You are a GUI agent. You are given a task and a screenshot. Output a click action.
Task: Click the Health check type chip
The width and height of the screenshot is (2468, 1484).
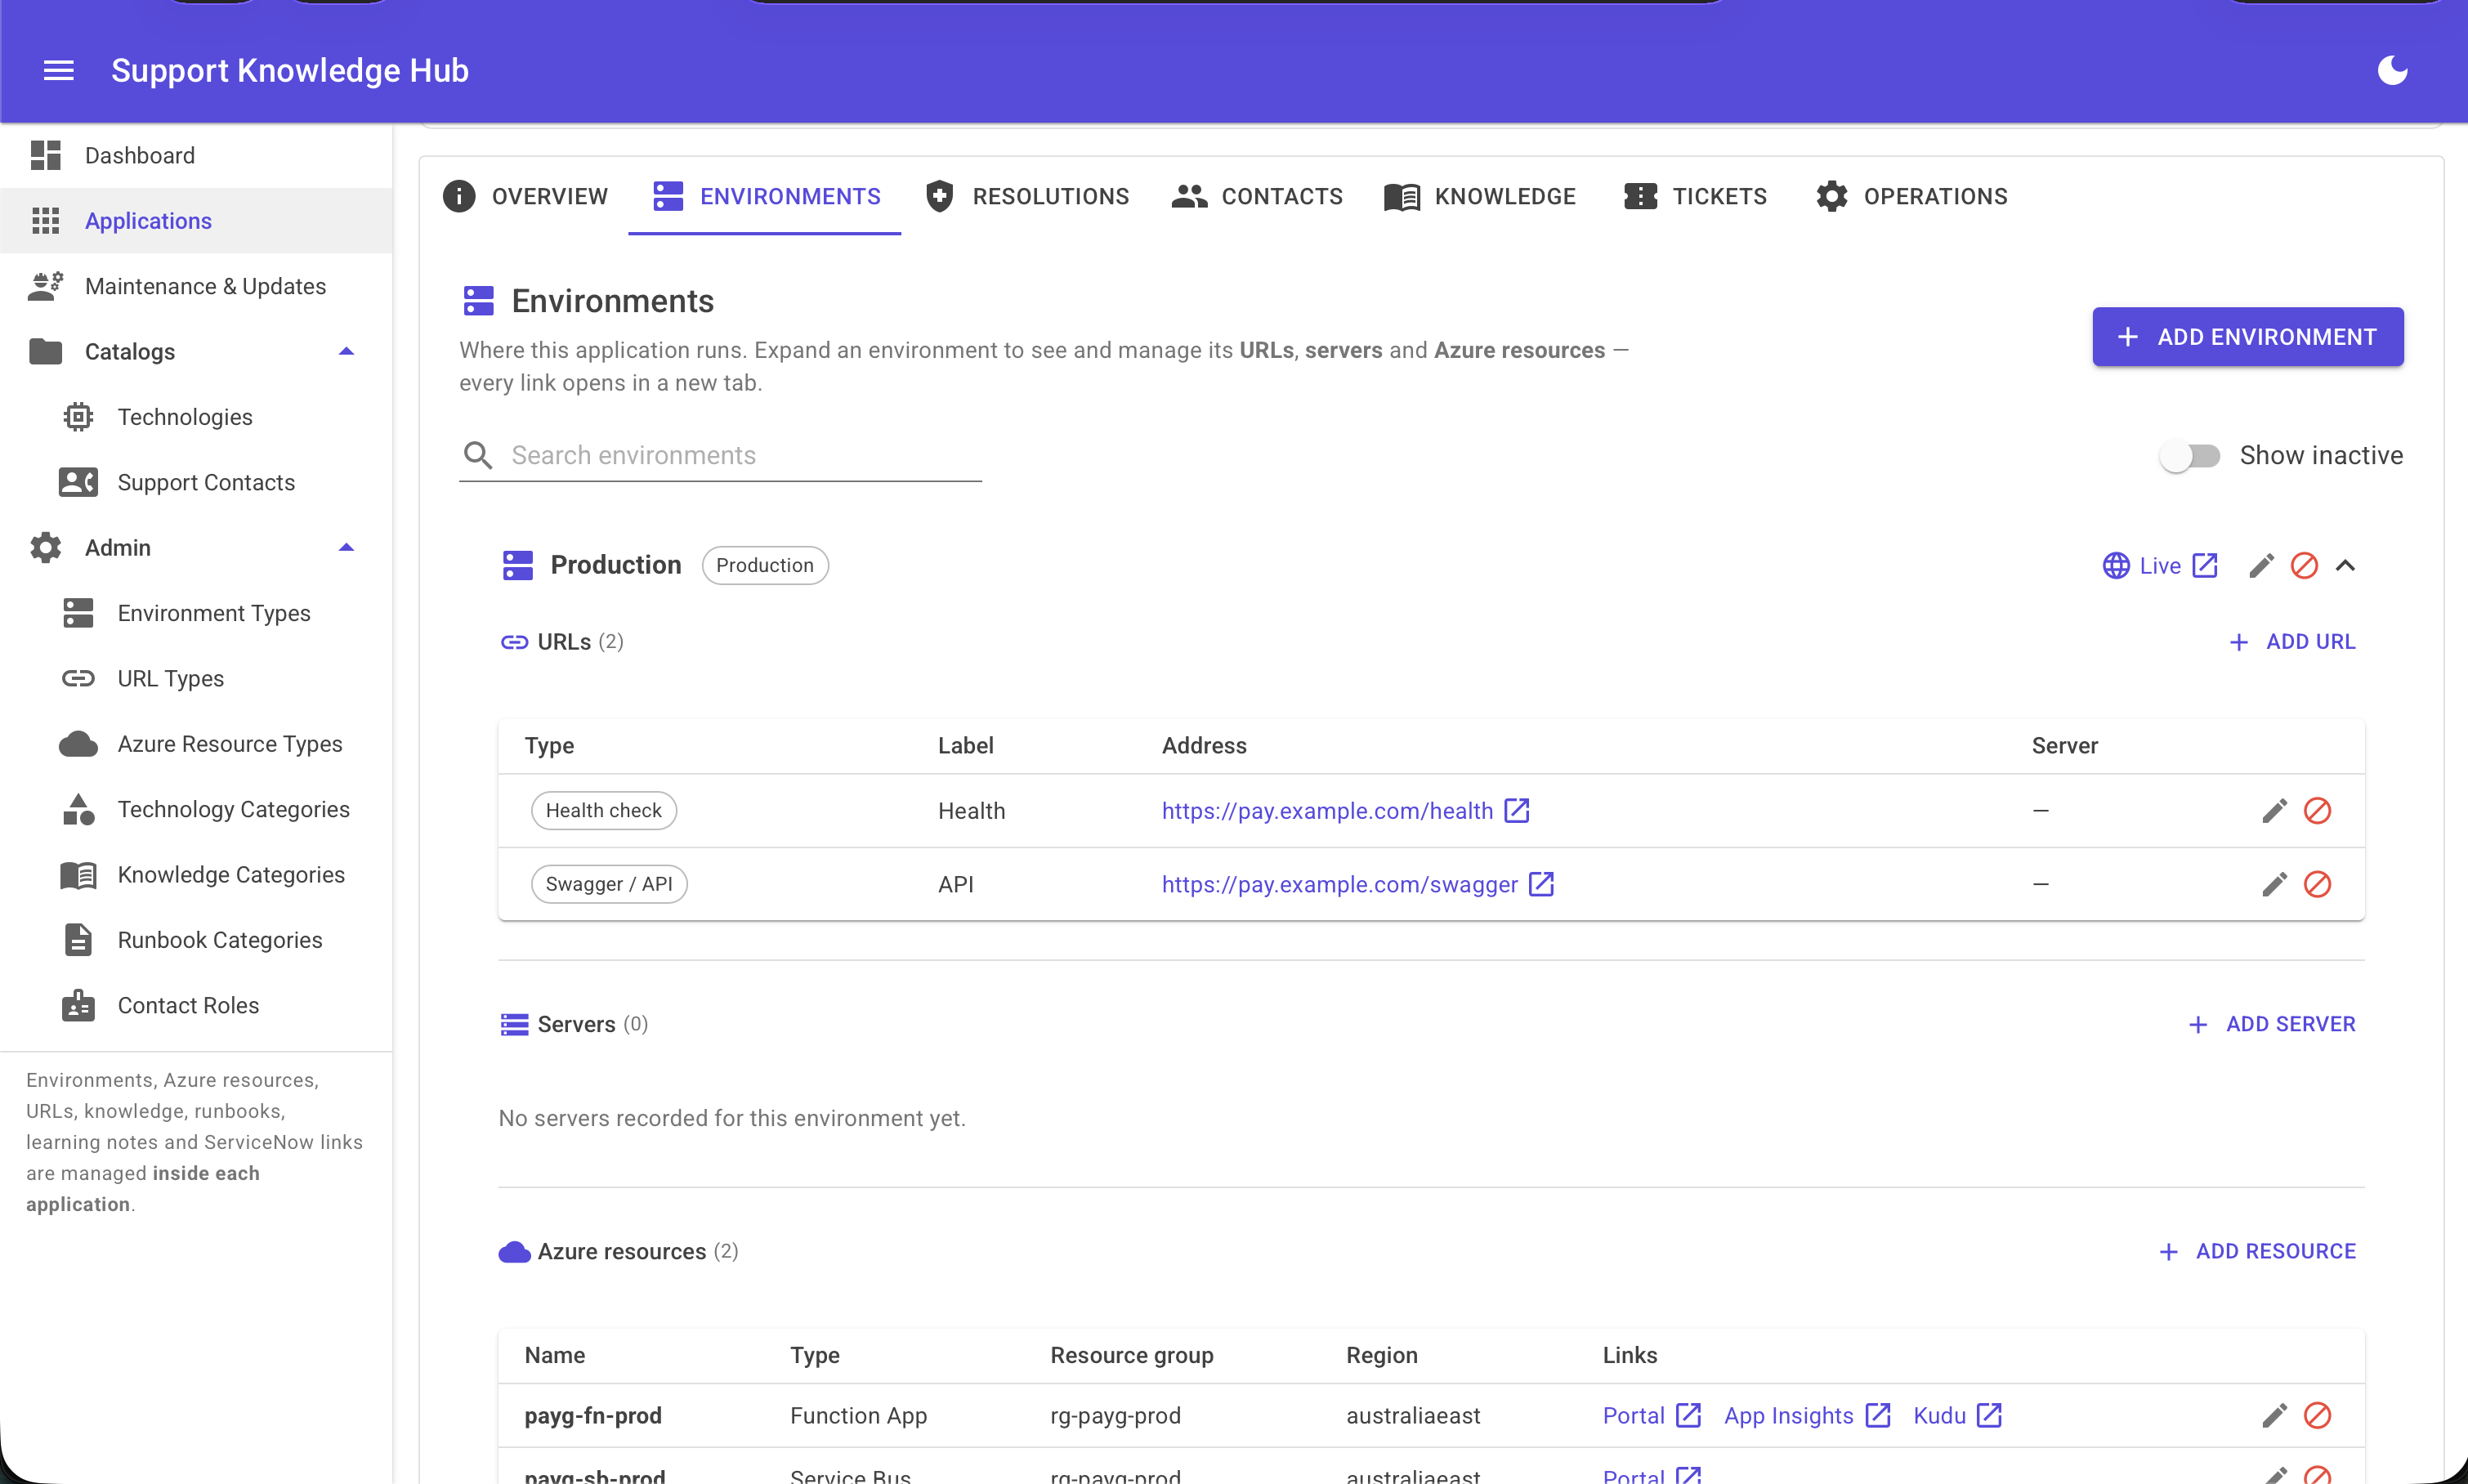tap(604, 810)
